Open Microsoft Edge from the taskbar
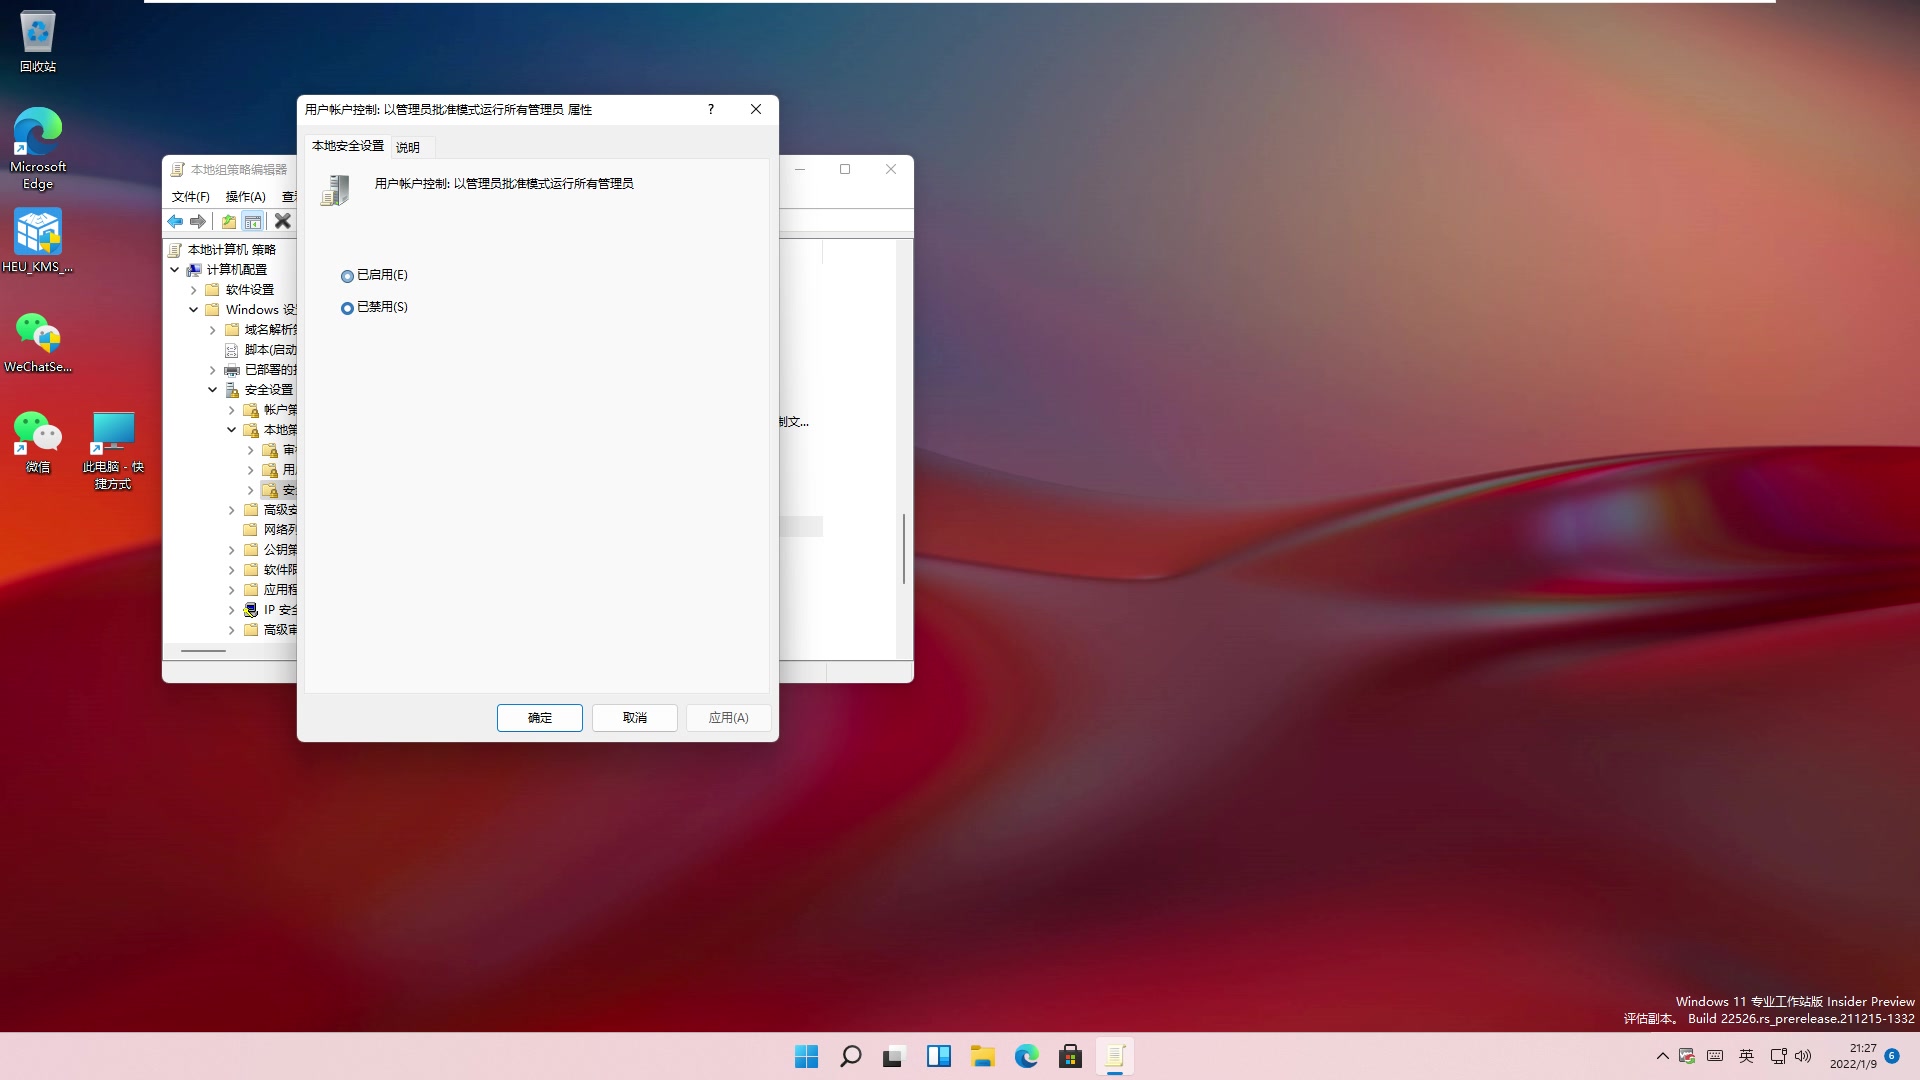Image resolution: width=1920 pixels, height=1080 pixels. [x=1027, y=1055]
